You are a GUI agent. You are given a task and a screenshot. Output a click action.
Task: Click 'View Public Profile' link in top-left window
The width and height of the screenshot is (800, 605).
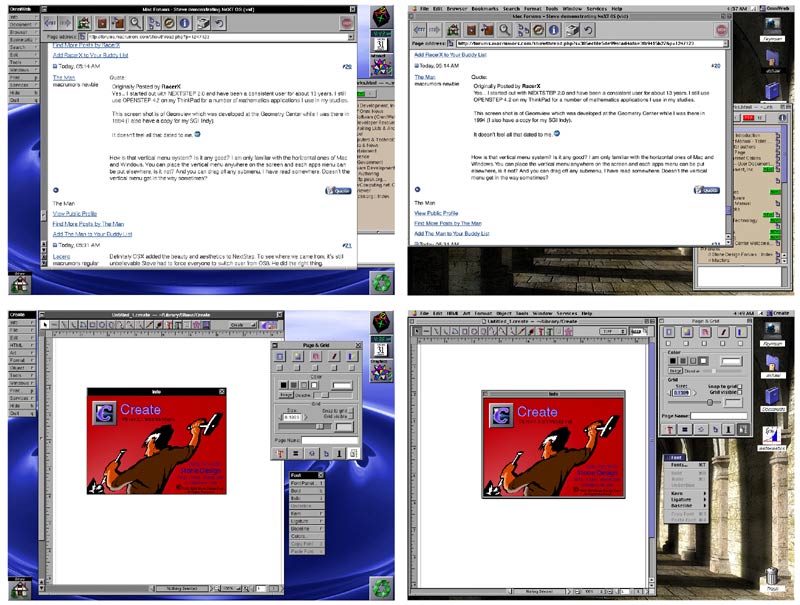74,214
